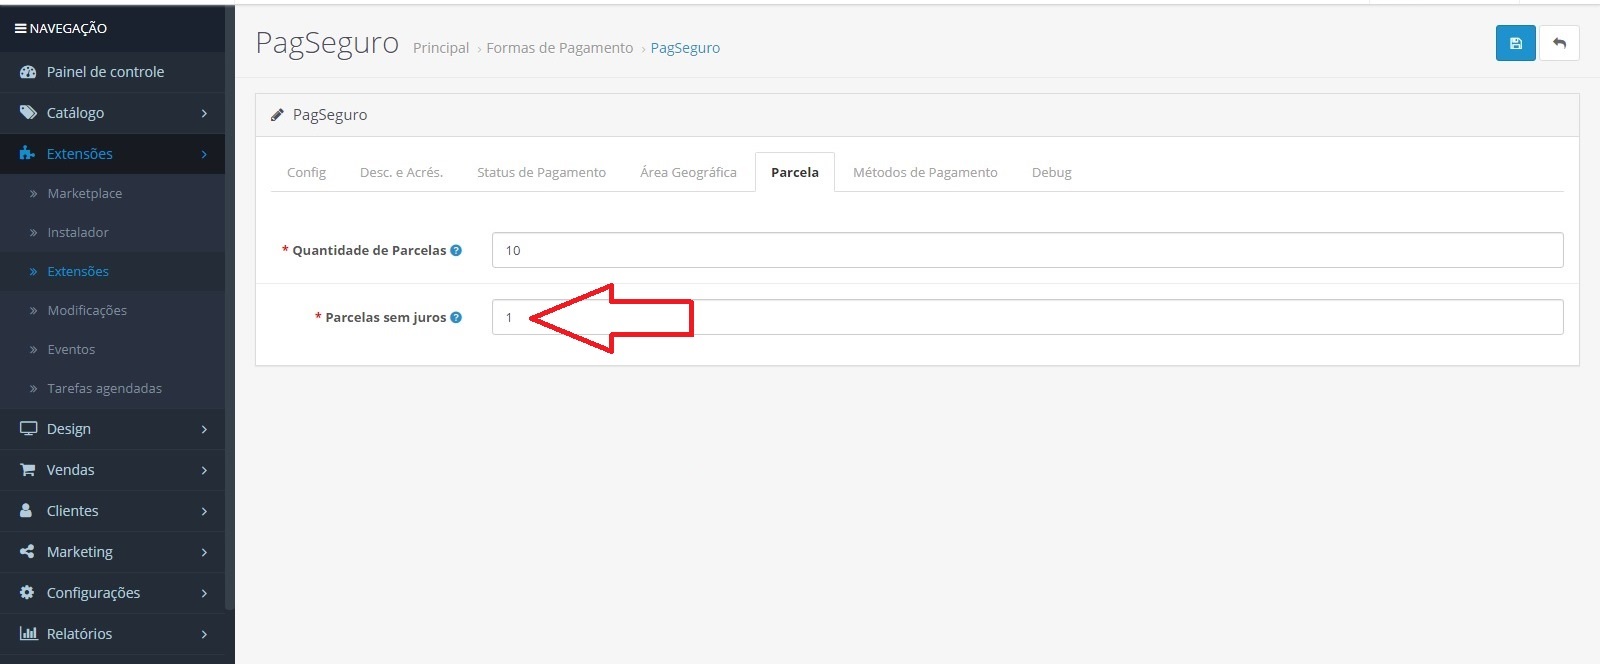This screenshot has width=1600, height=664.
Task: Focus the Quantidade de Parcelas input field
Action: coord(1027,250)
